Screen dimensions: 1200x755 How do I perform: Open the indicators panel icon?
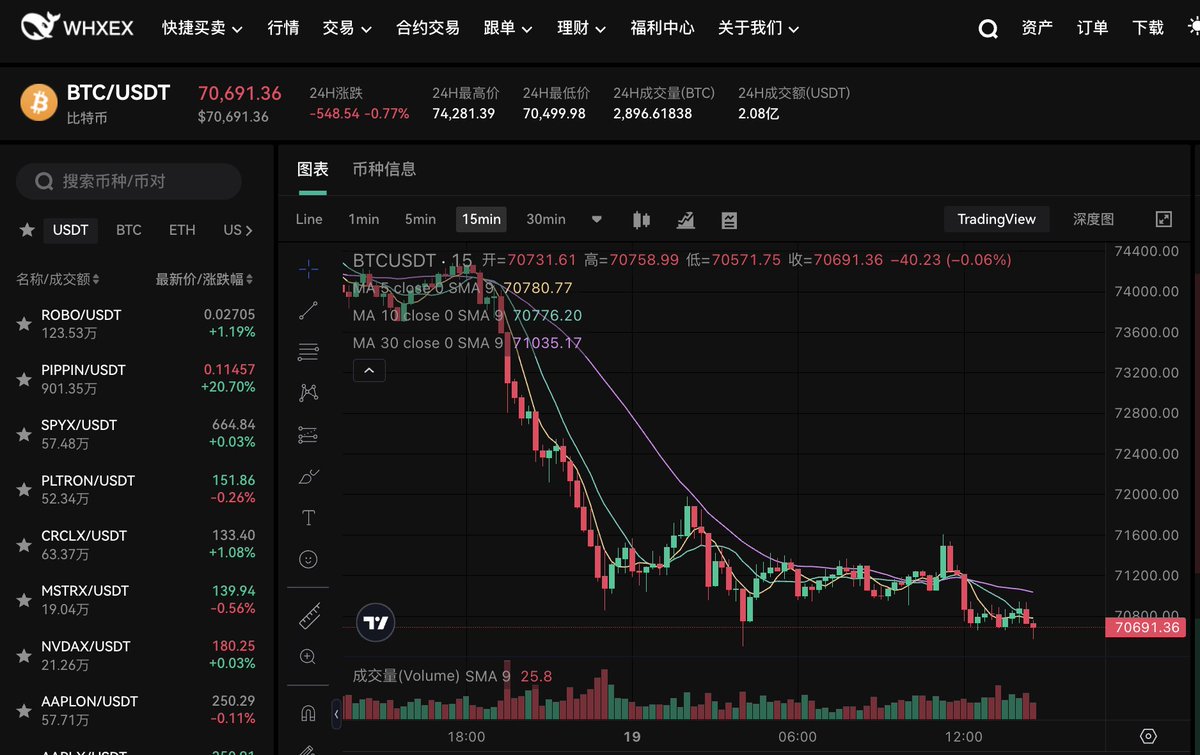(686, 219)
